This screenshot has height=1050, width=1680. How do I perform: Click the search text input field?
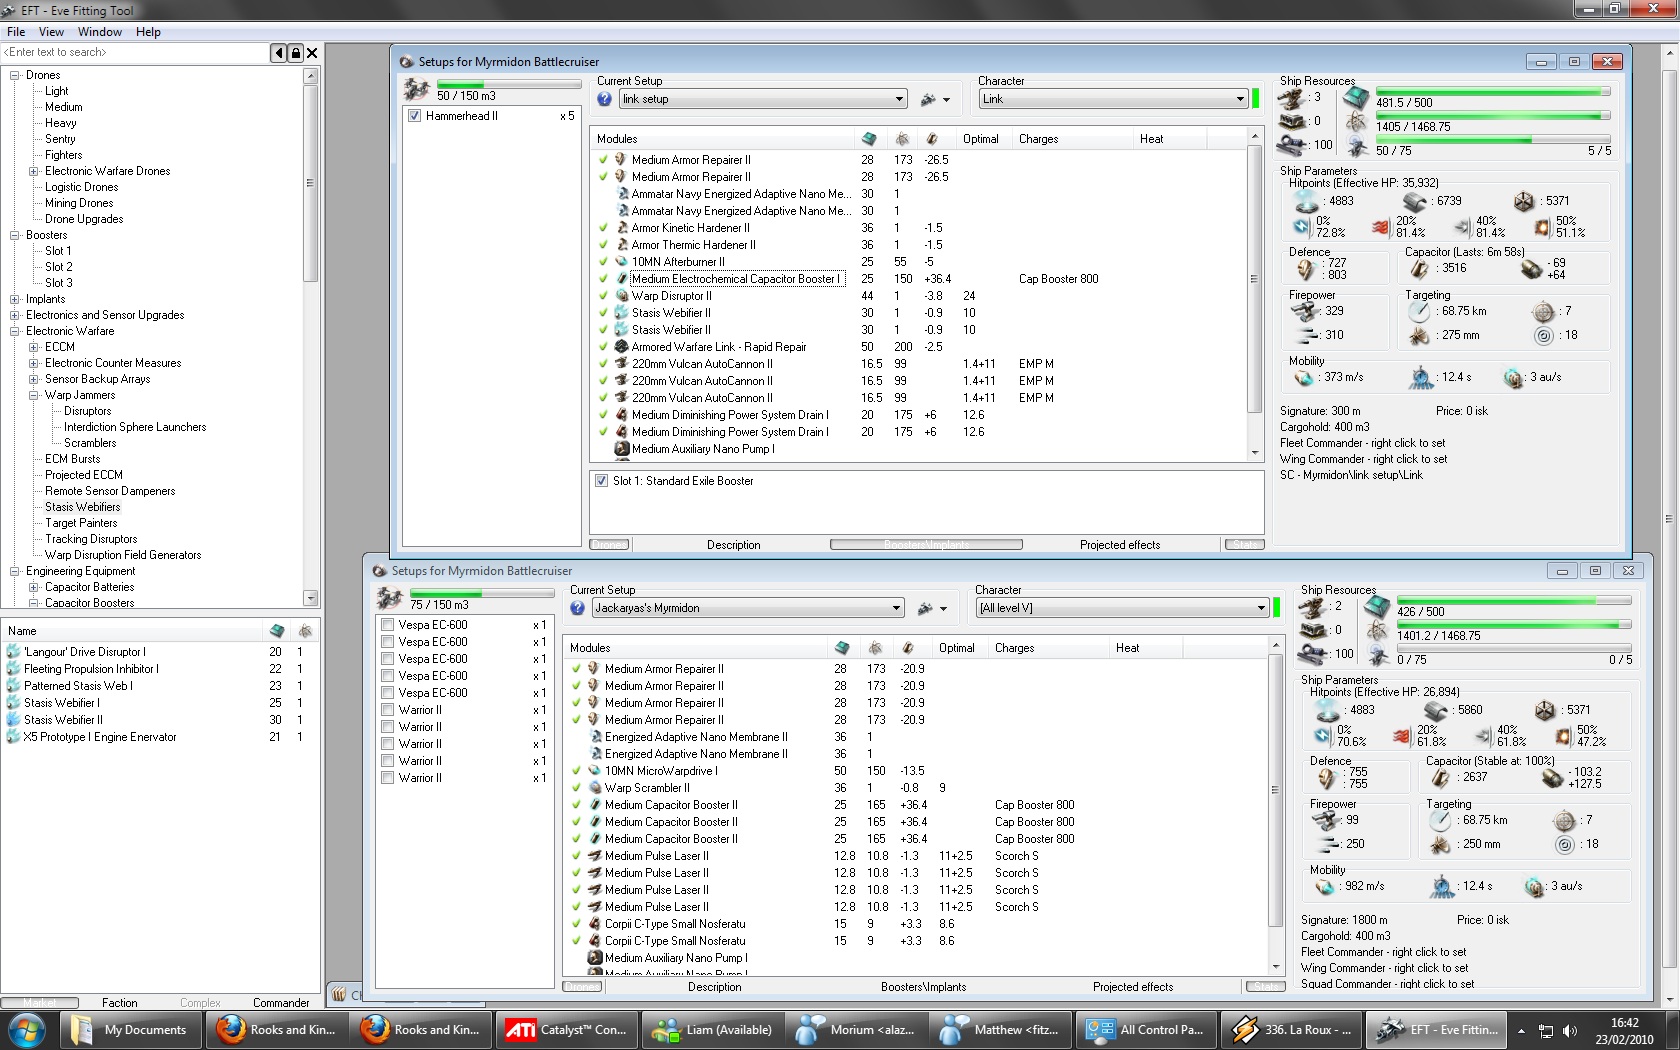click(135, 53)
